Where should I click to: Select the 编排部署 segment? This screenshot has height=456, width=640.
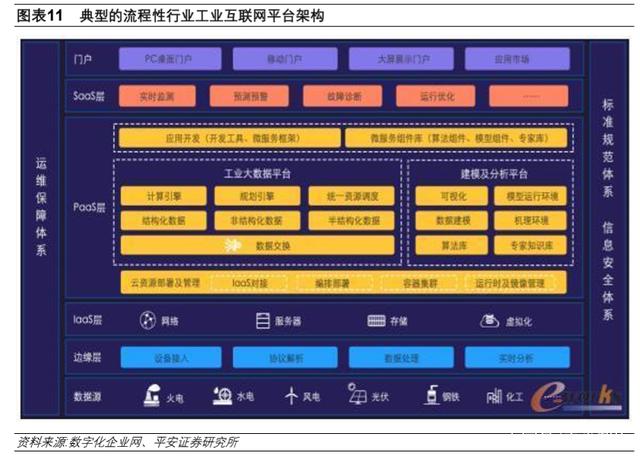[x=332, y=283]
